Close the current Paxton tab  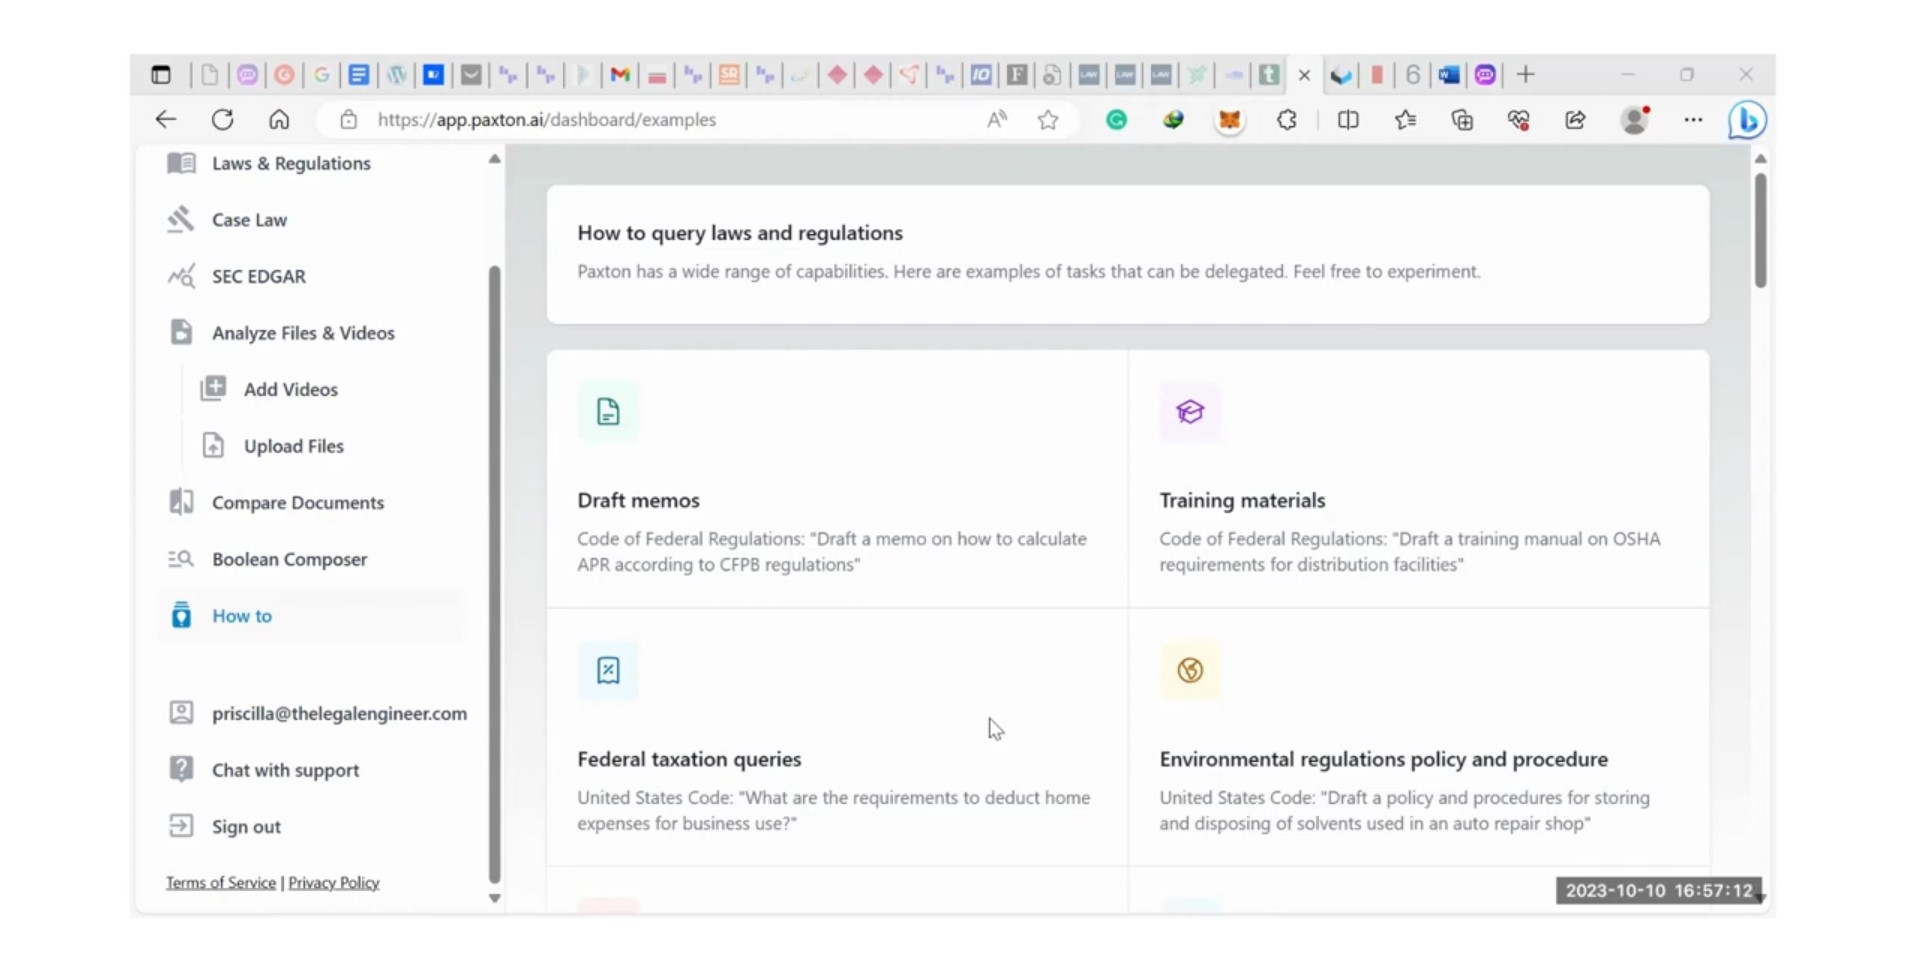[x=1304, y=75]
